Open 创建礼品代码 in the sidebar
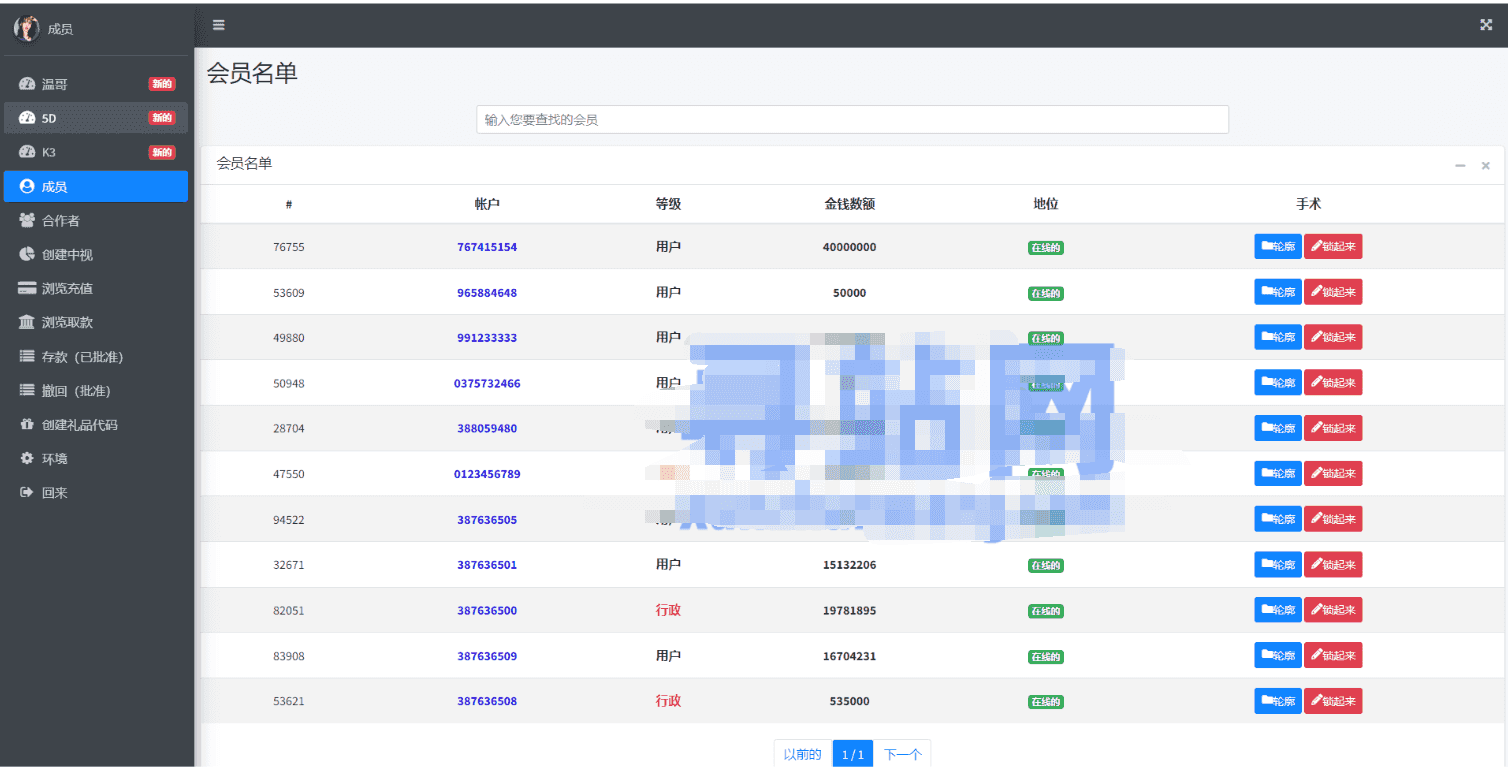Viewport: 1508px width, 775px height. 79,425
